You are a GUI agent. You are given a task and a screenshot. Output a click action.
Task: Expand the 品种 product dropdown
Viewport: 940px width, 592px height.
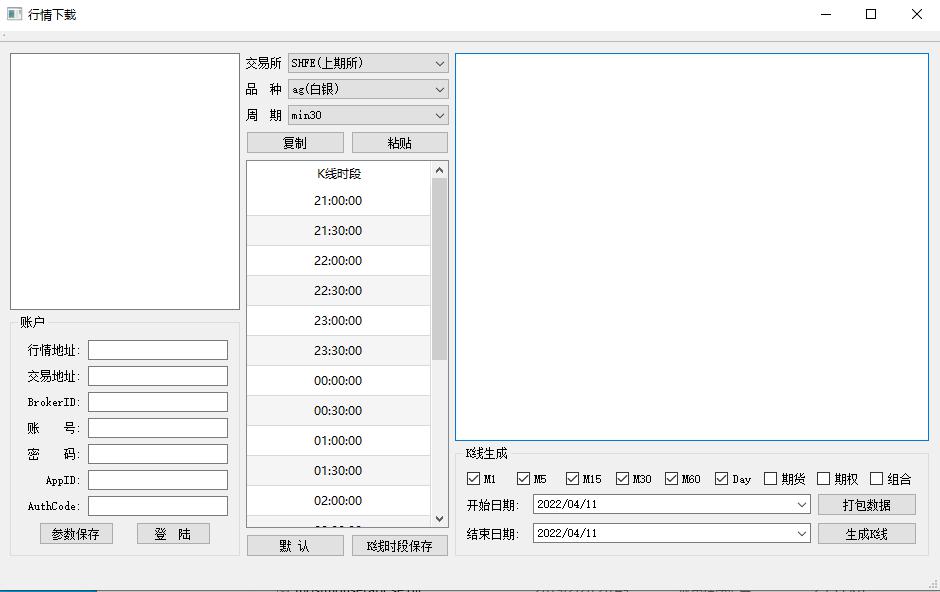368,89
